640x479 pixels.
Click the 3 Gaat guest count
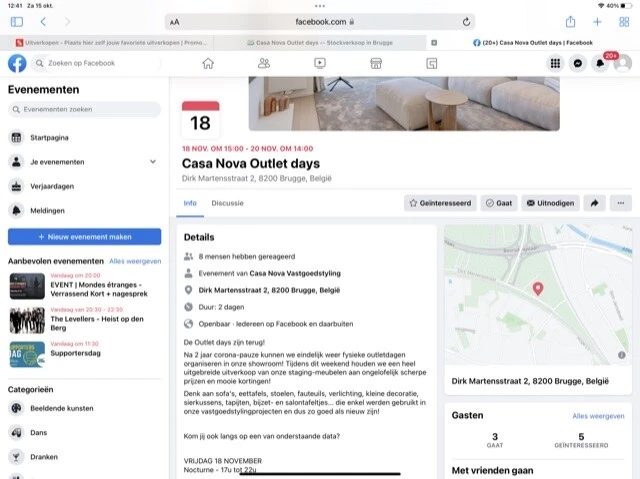point(495,440)
